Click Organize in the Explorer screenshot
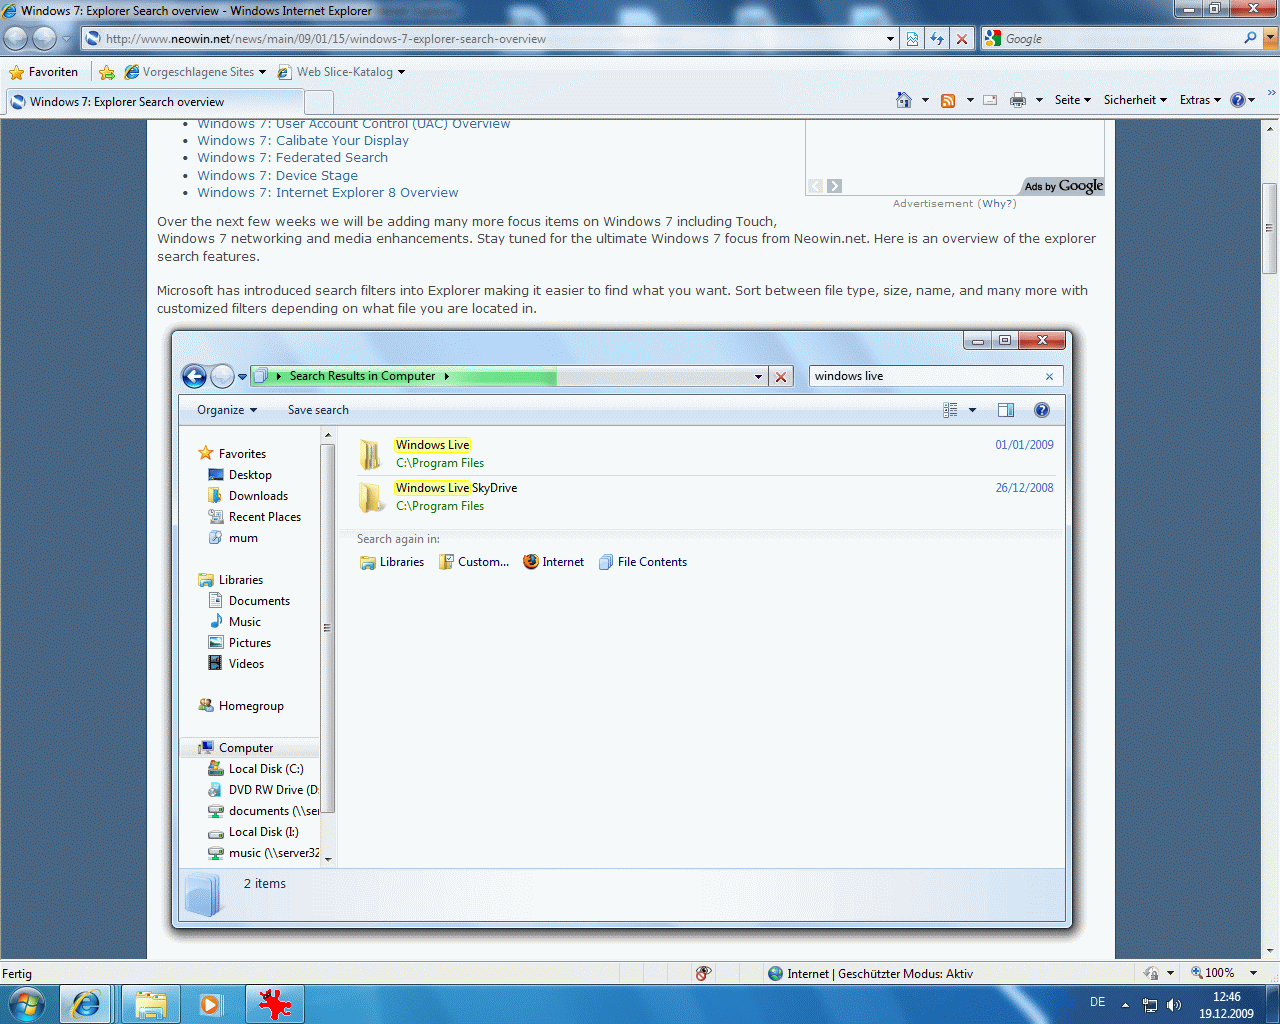 pos(227,410)
